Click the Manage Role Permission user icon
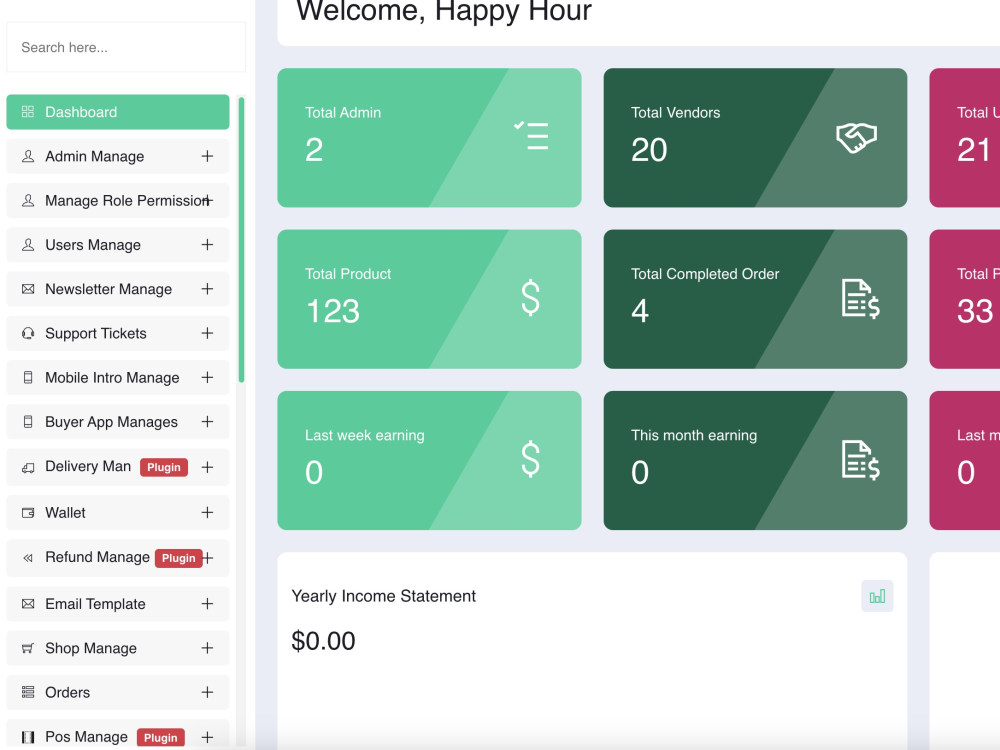 pos(27,200)
